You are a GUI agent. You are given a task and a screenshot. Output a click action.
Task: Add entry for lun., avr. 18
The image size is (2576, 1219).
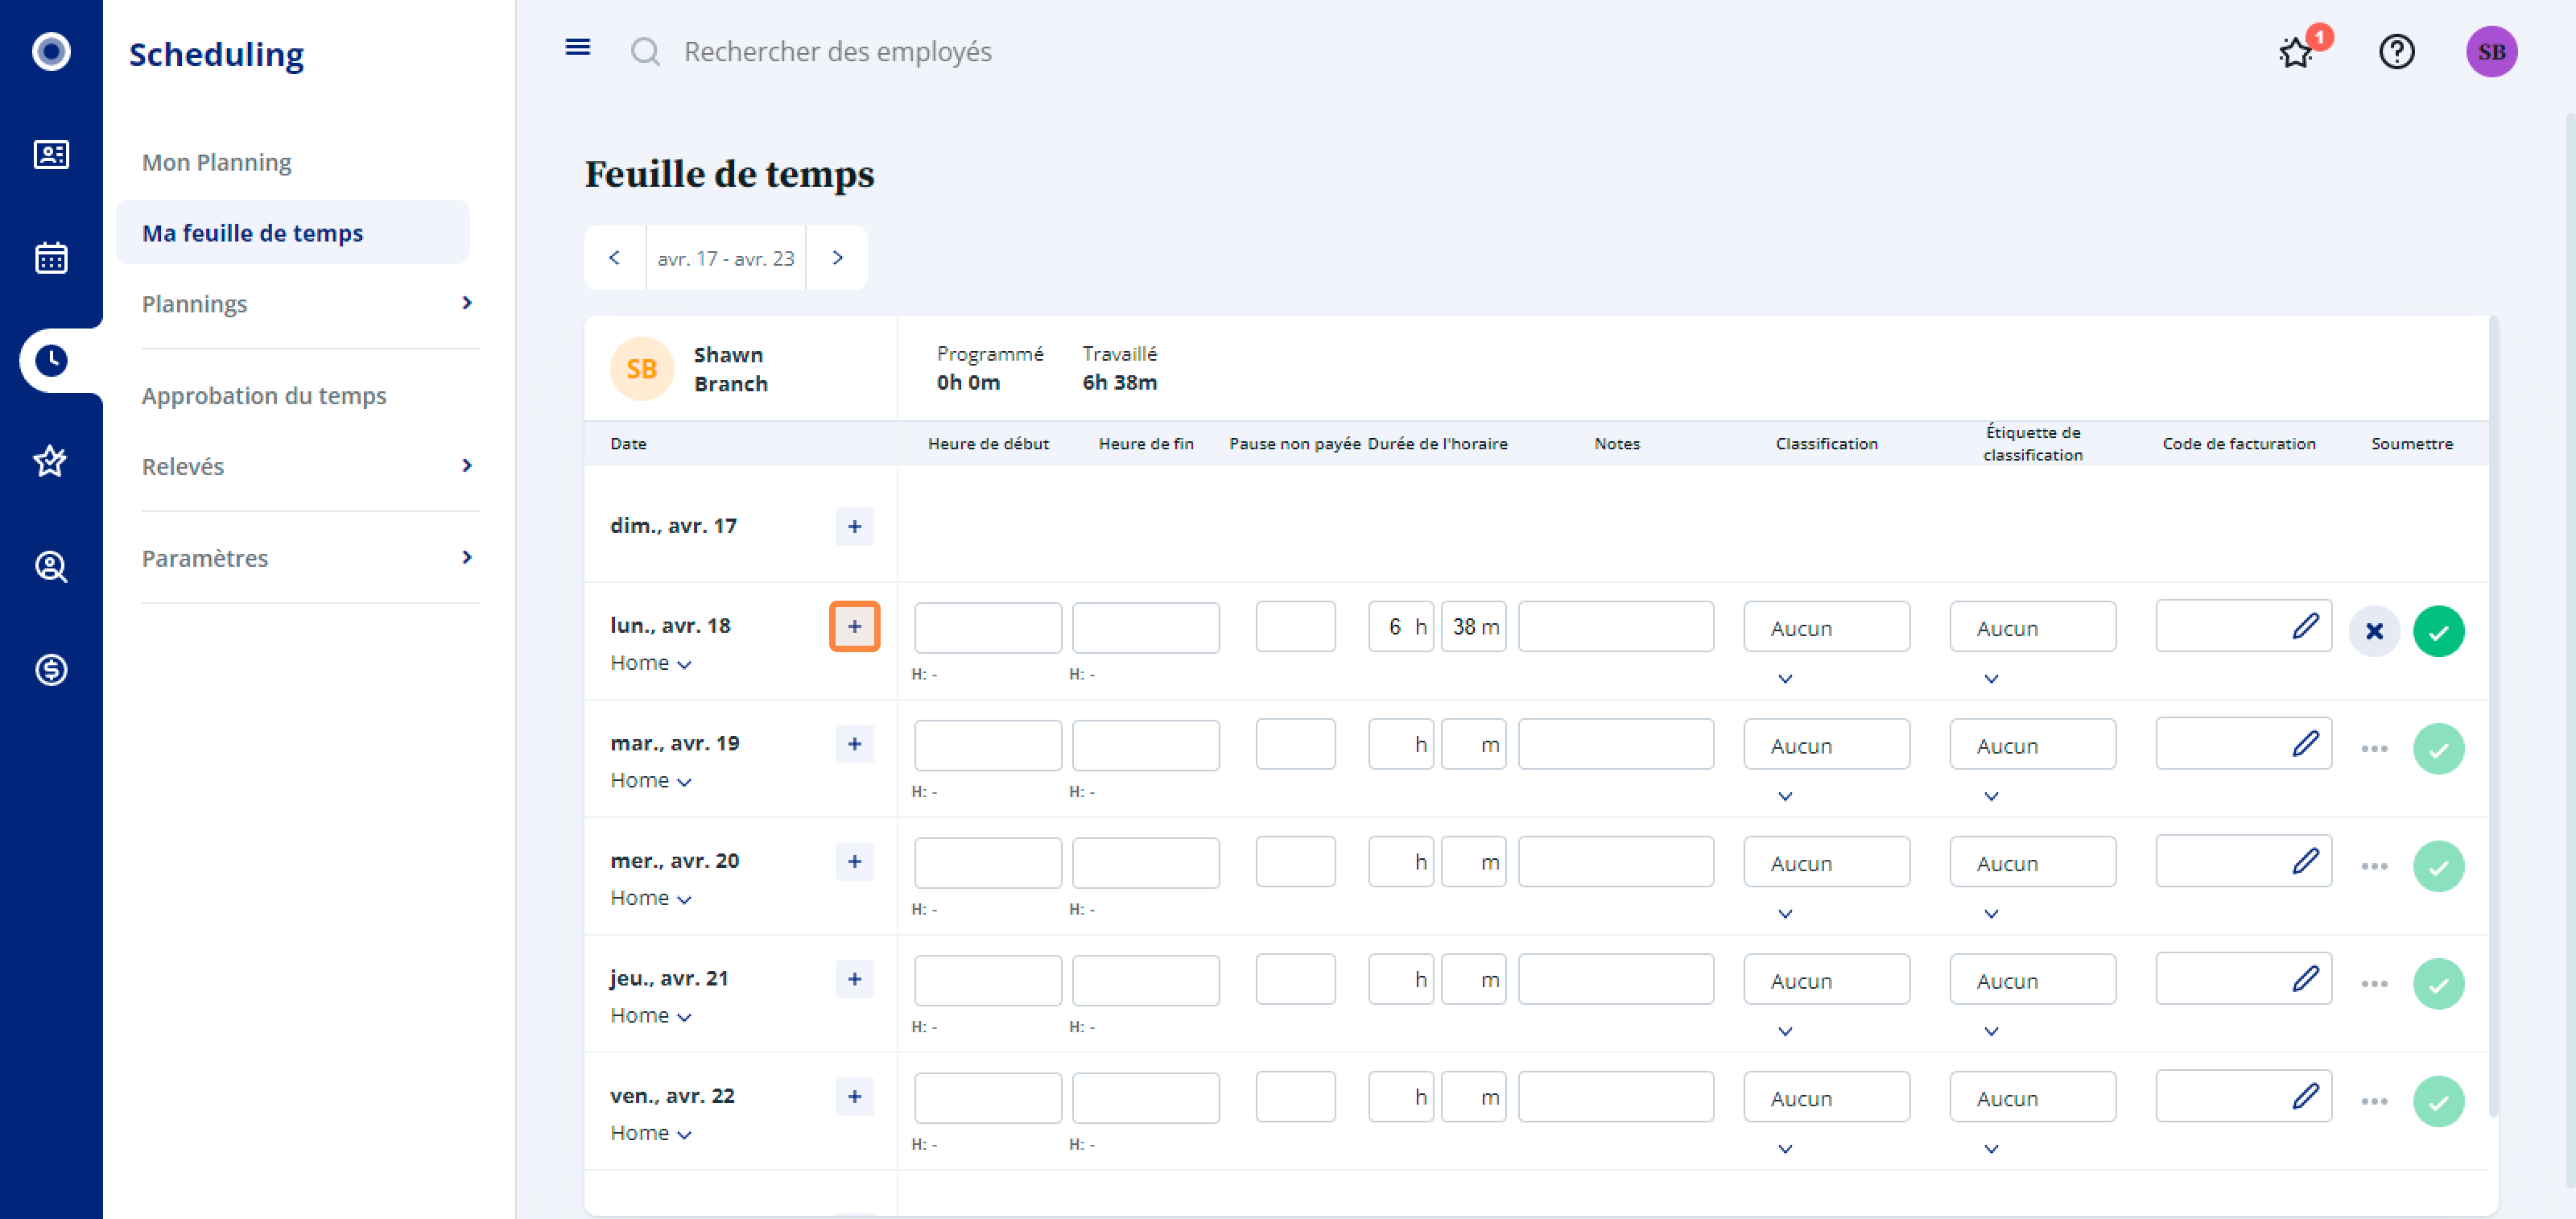click(x=854, y=626)
